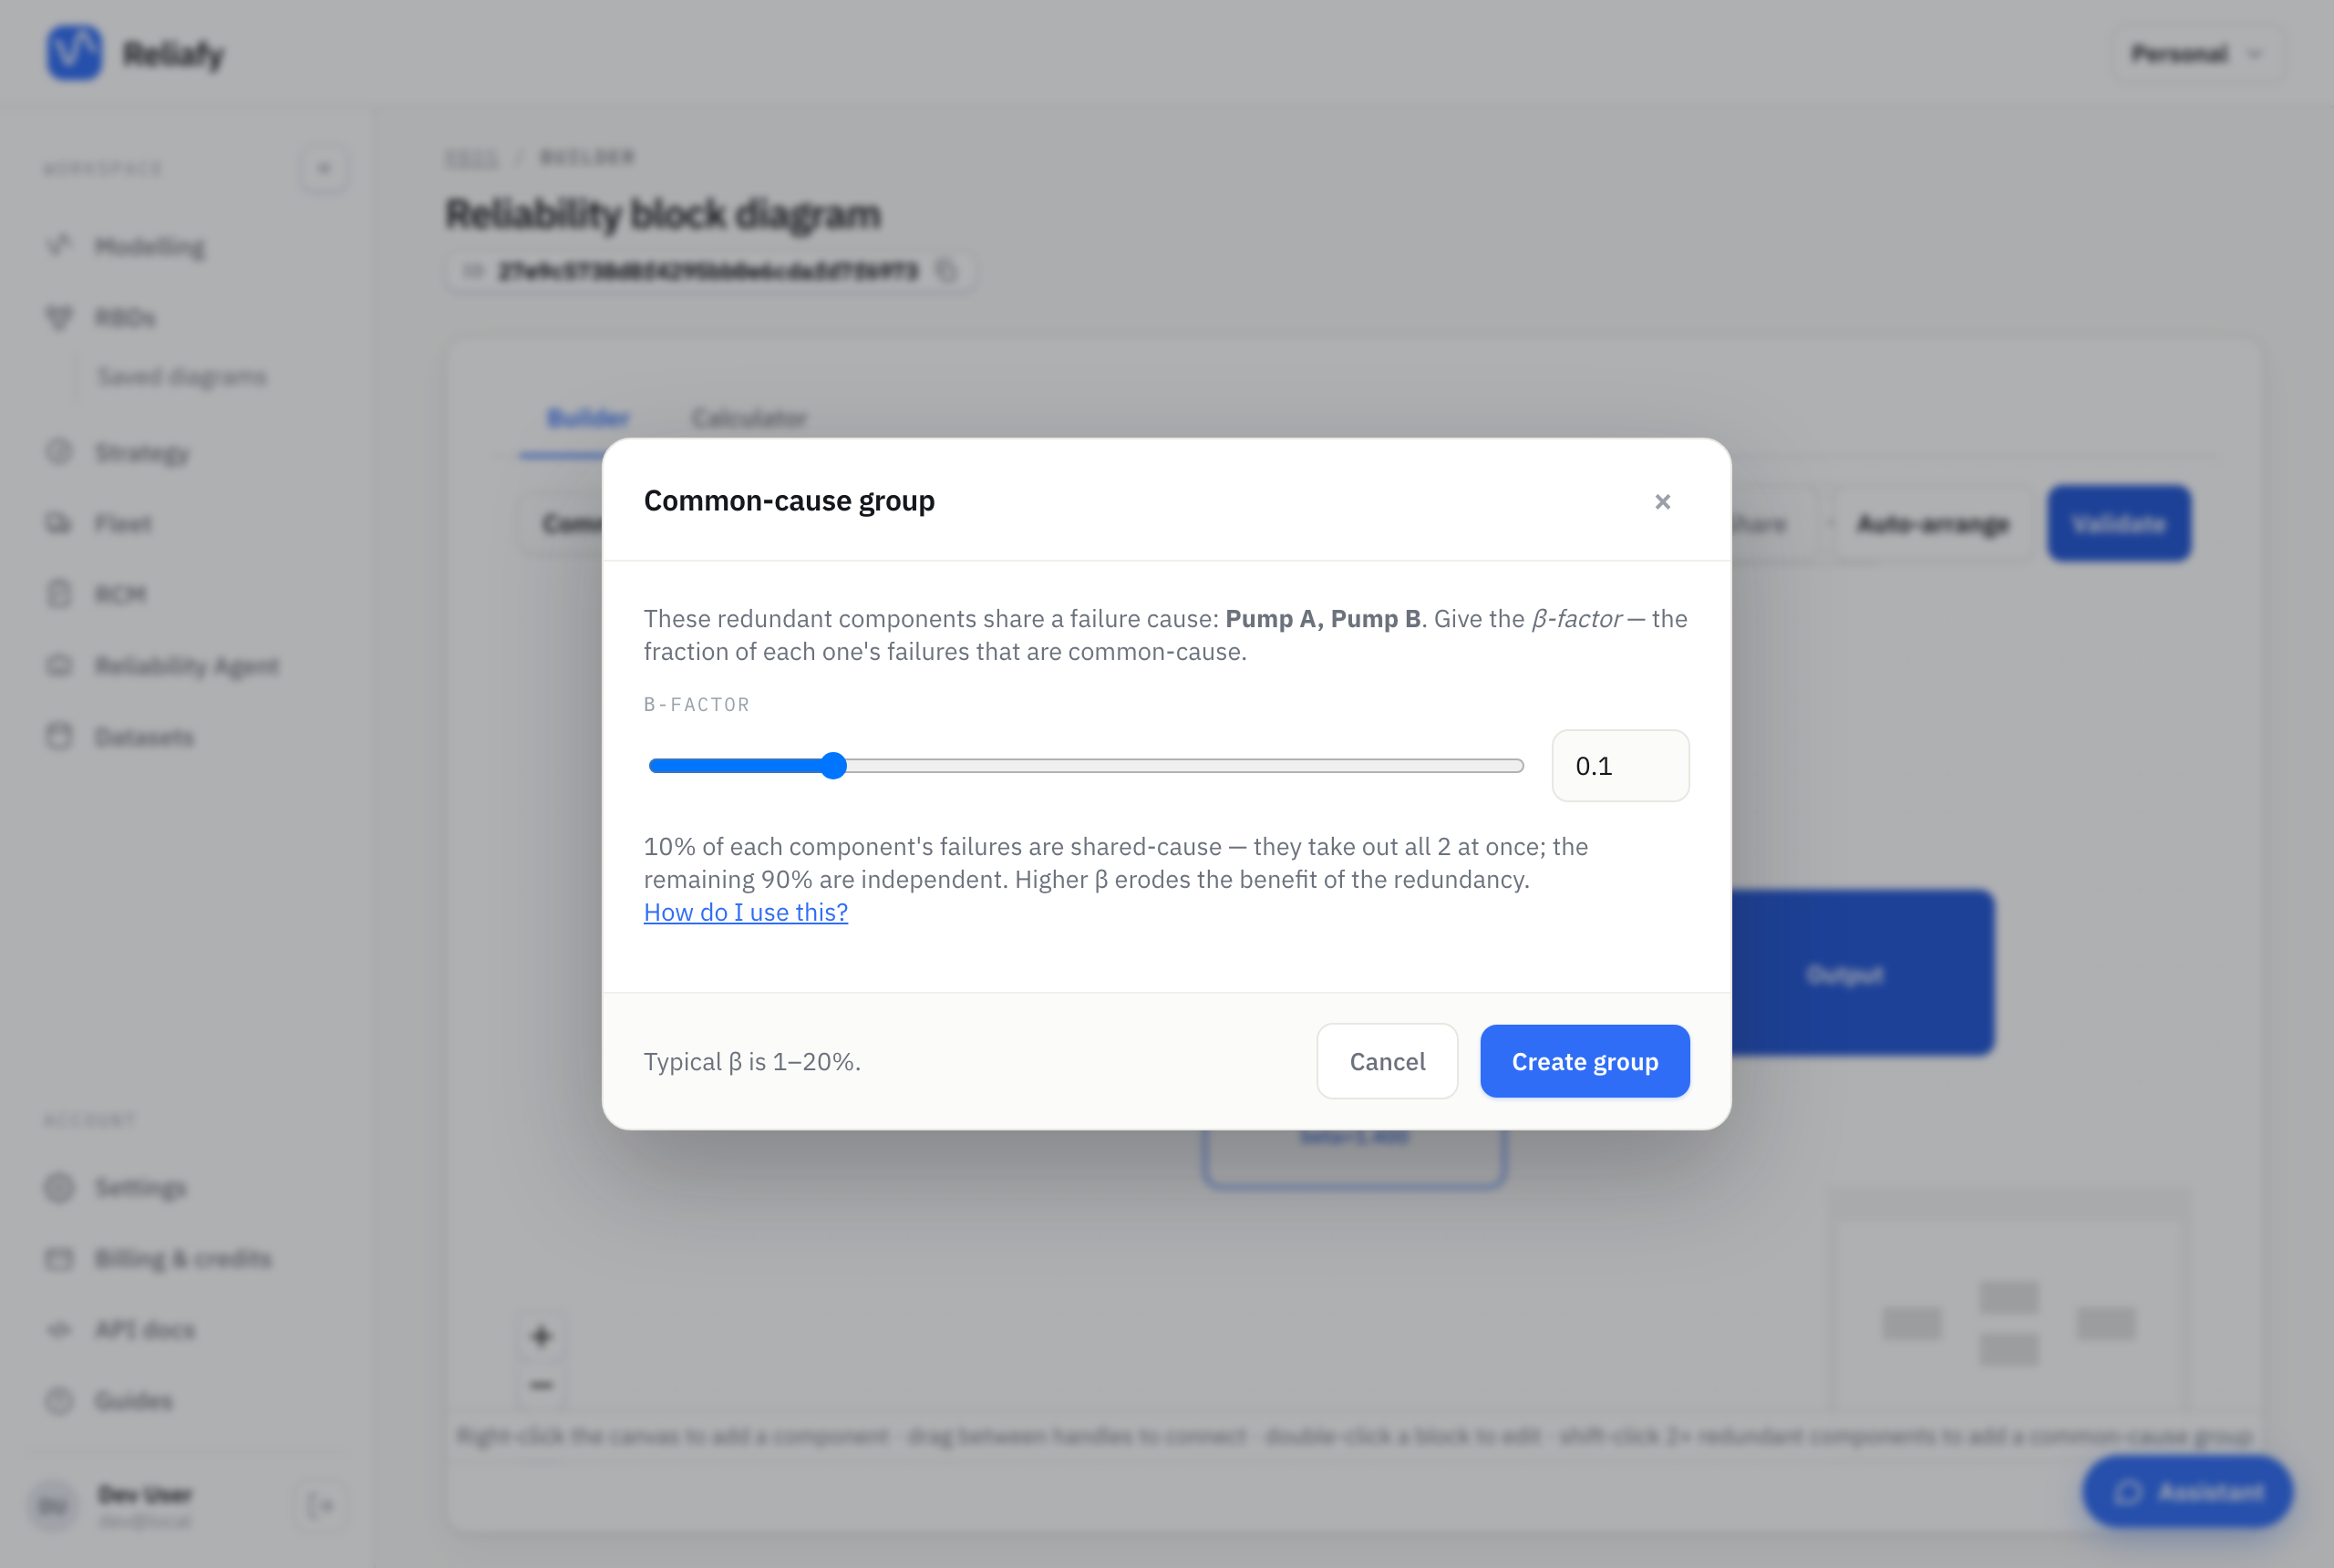Screen dimensions: 2334x1568
Task: Click the Fleet sidebar icon
Action: [x=59, y=523]
